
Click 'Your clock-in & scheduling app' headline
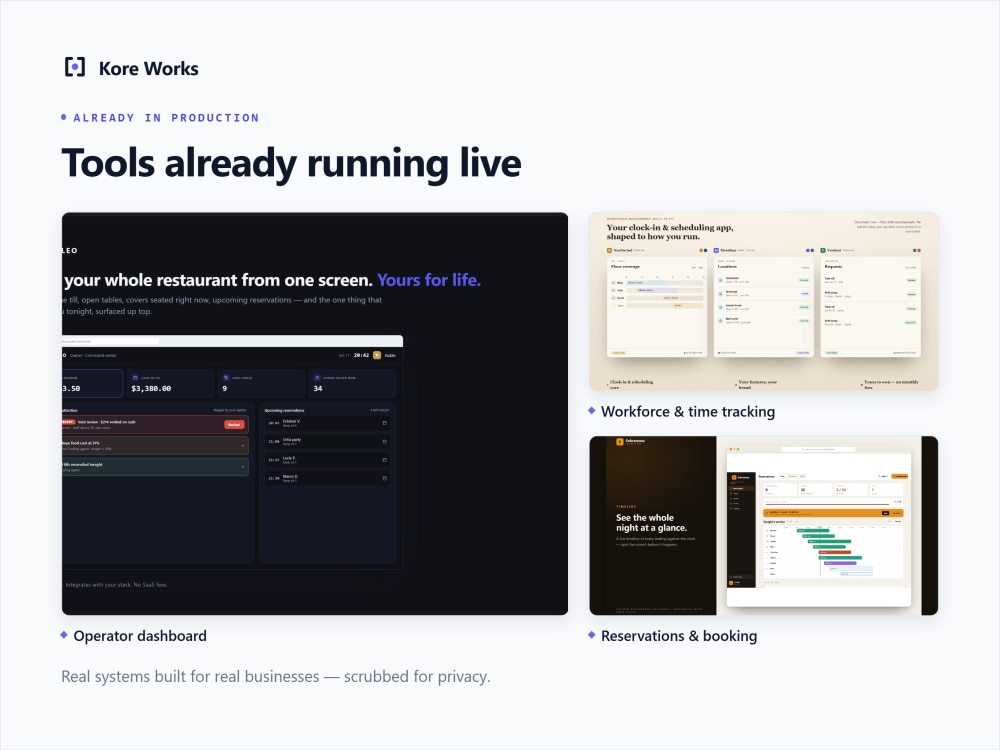670,232
